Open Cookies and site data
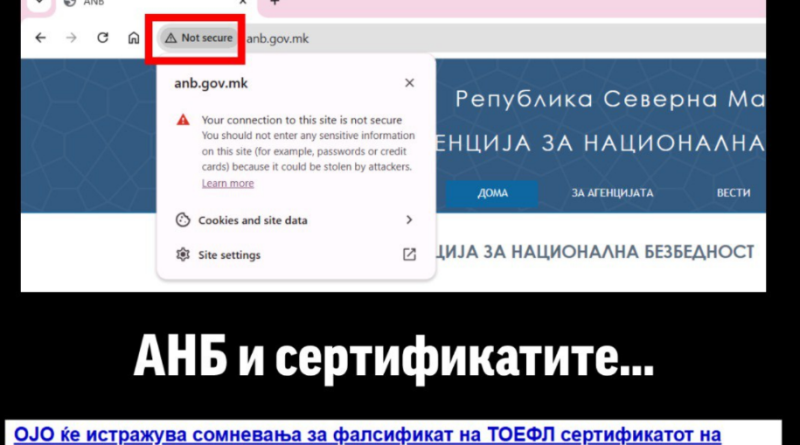Screen dimensions: 800x445 [295, 220]
